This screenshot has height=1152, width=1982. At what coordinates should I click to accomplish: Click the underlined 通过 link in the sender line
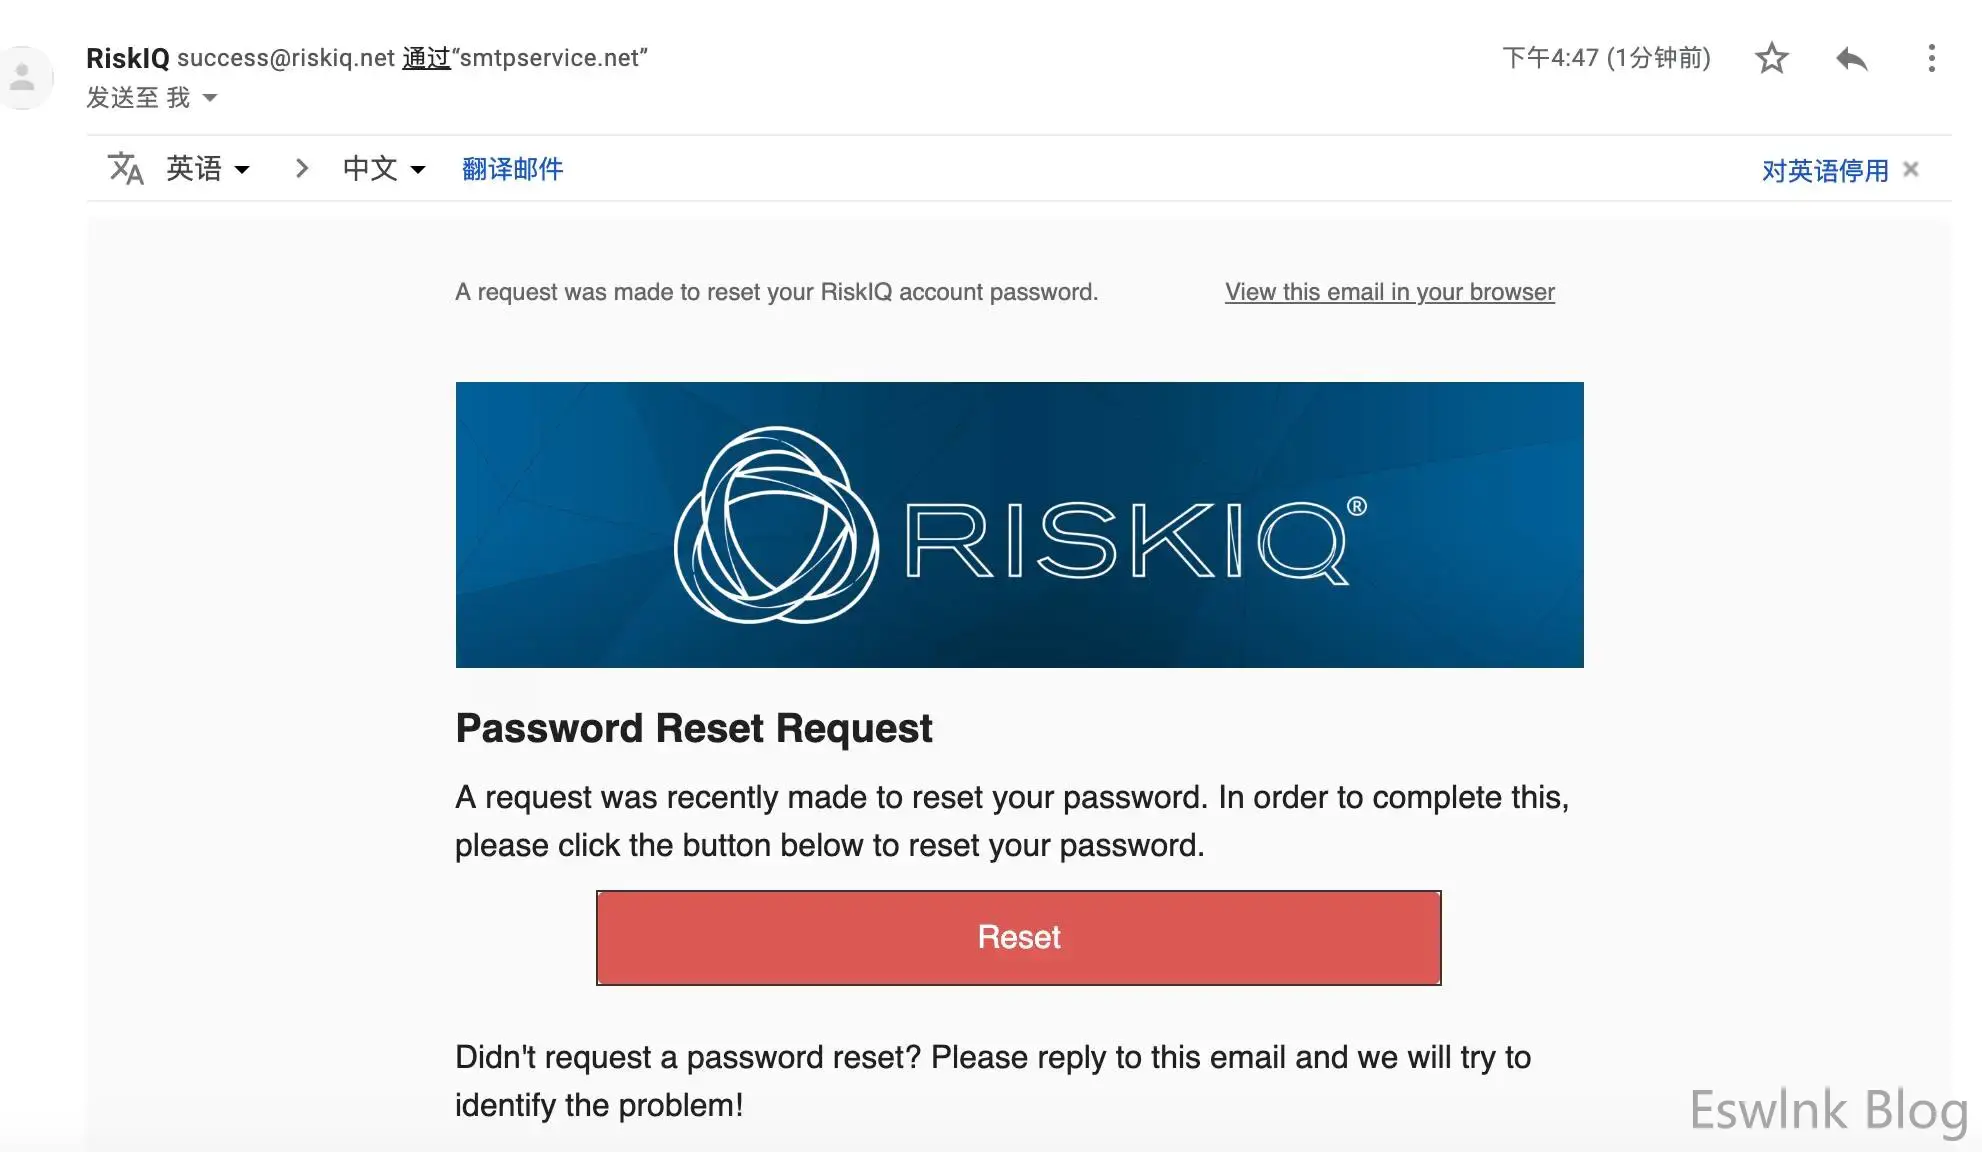coord(426,58)
